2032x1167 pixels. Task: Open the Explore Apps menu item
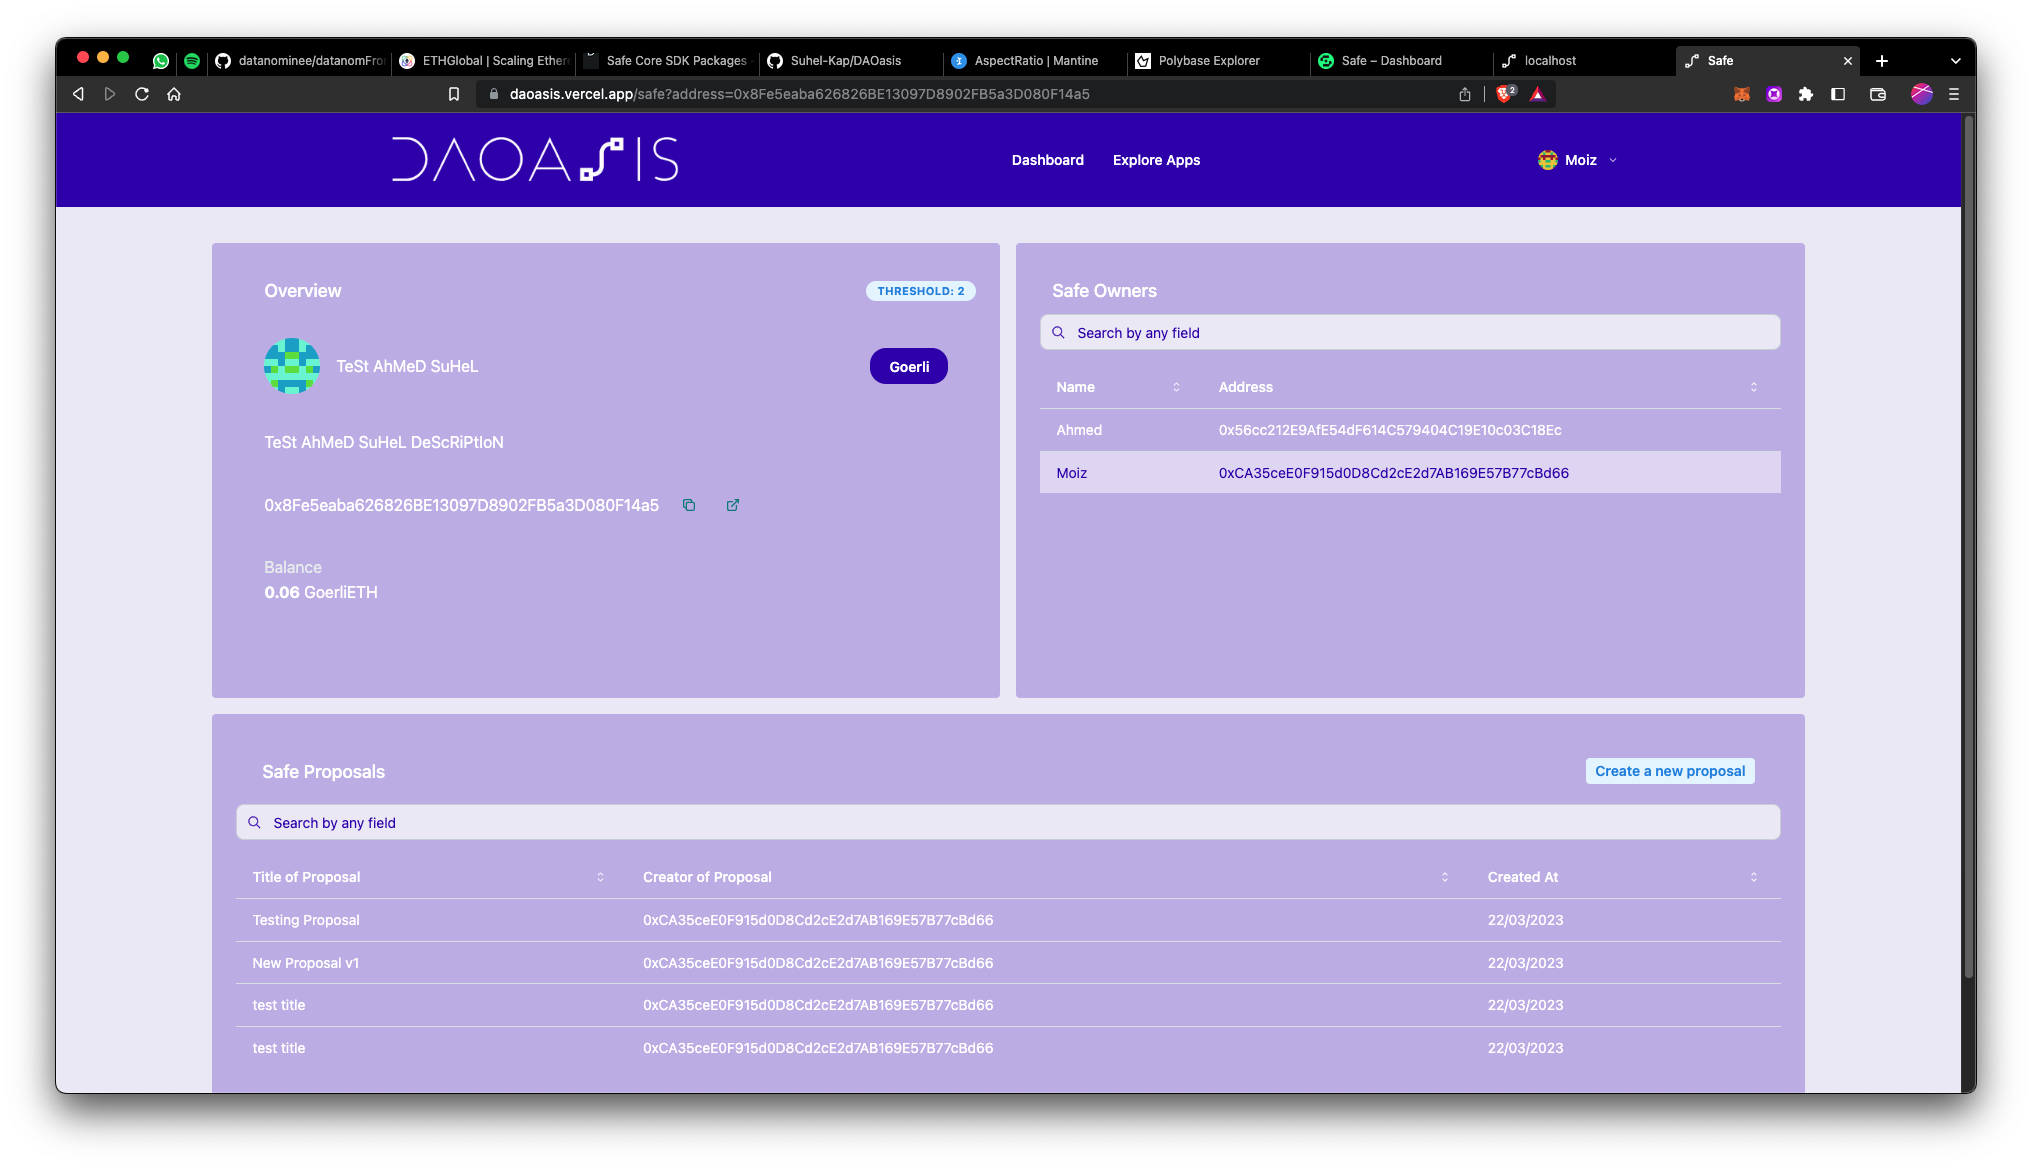coord(1156,160)
